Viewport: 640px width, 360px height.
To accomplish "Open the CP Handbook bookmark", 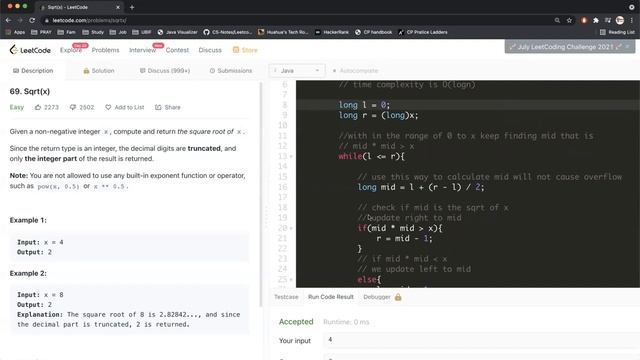I will [373, 32].
